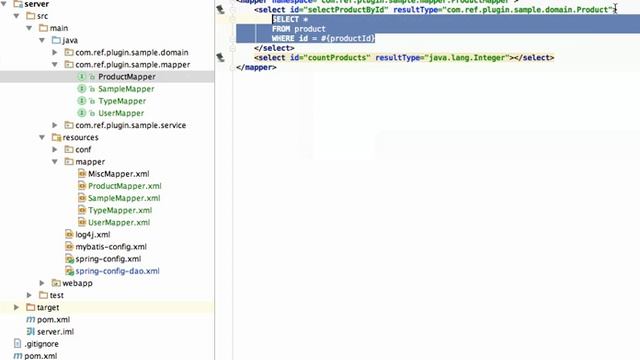Expand the conf folder arrow

click(55, 149)
